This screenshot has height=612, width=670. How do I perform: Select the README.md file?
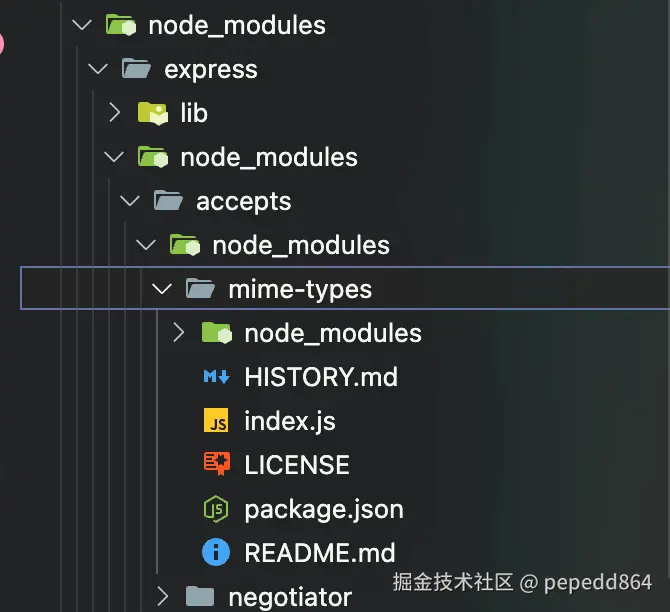click(319, 552)
